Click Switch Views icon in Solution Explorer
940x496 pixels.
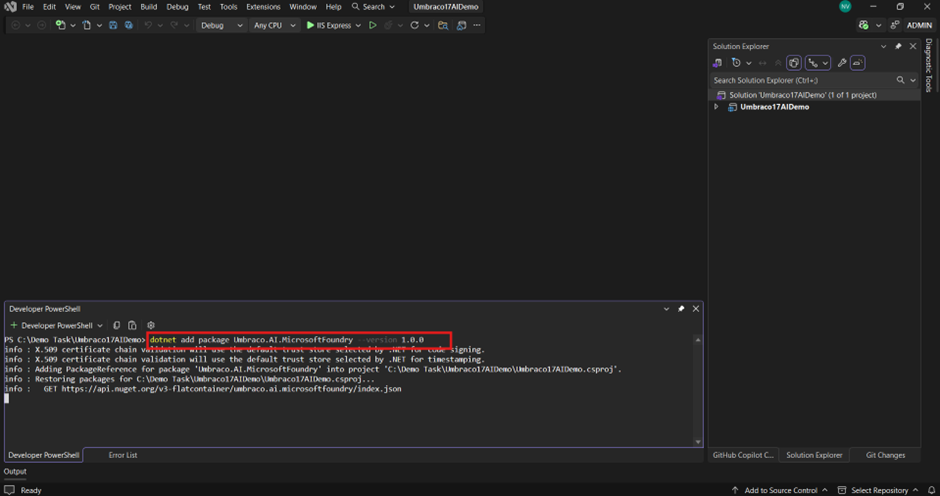click(x=717, y=63)
